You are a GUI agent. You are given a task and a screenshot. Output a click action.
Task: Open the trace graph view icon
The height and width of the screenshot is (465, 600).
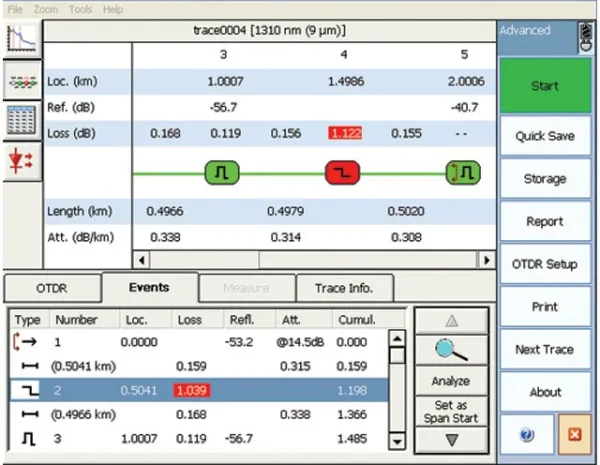tap(19, 39)
